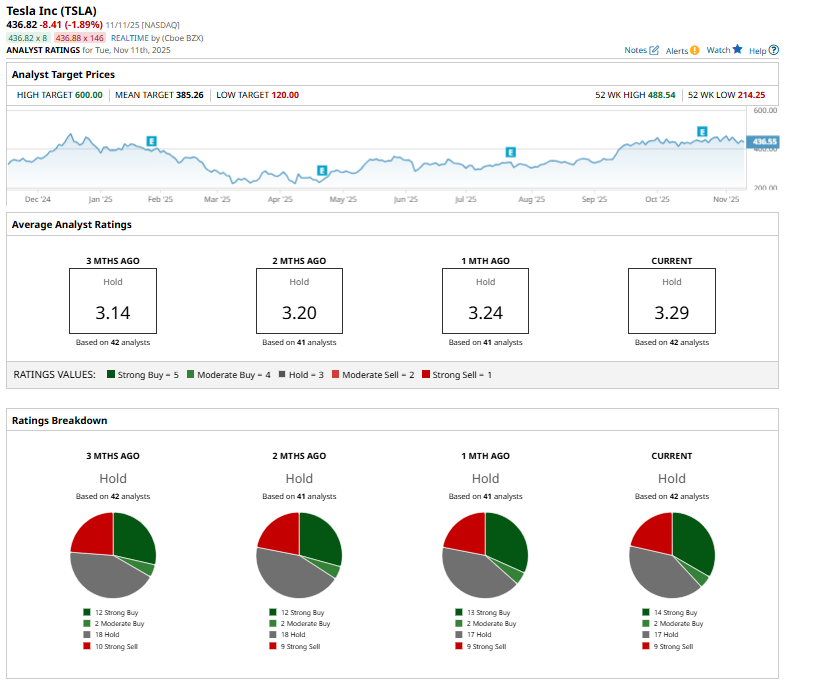
Task: Open the Help question mark icon
Action: (x=773, y=50)
